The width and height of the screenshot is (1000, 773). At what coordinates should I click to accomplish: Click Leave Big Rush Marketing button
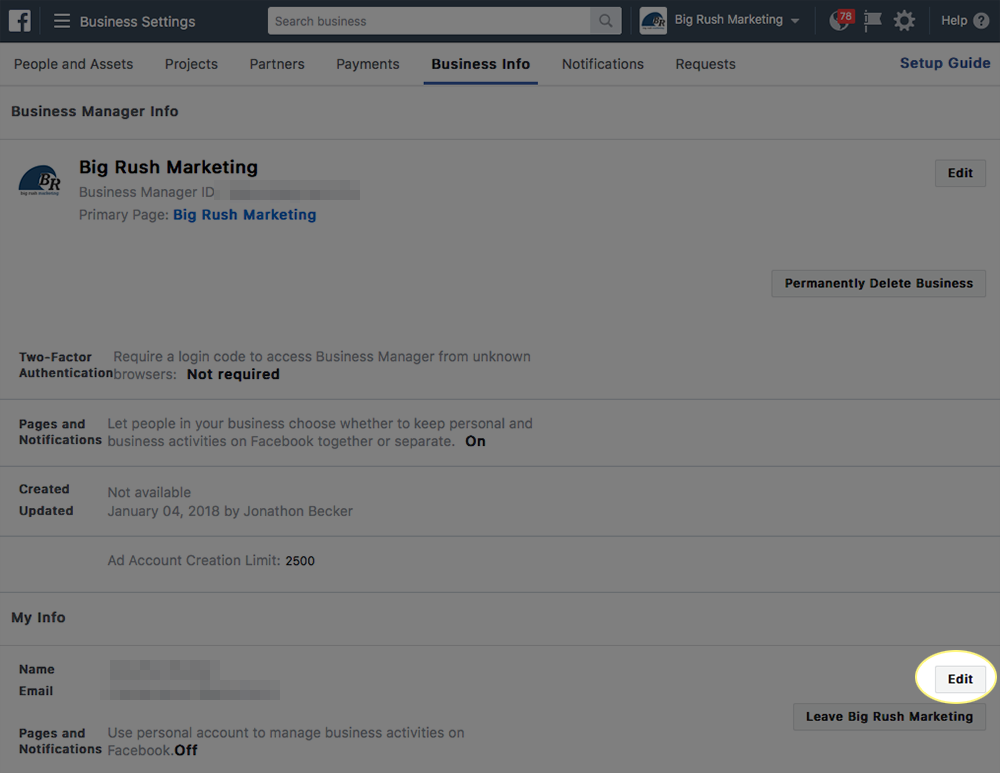889,716
